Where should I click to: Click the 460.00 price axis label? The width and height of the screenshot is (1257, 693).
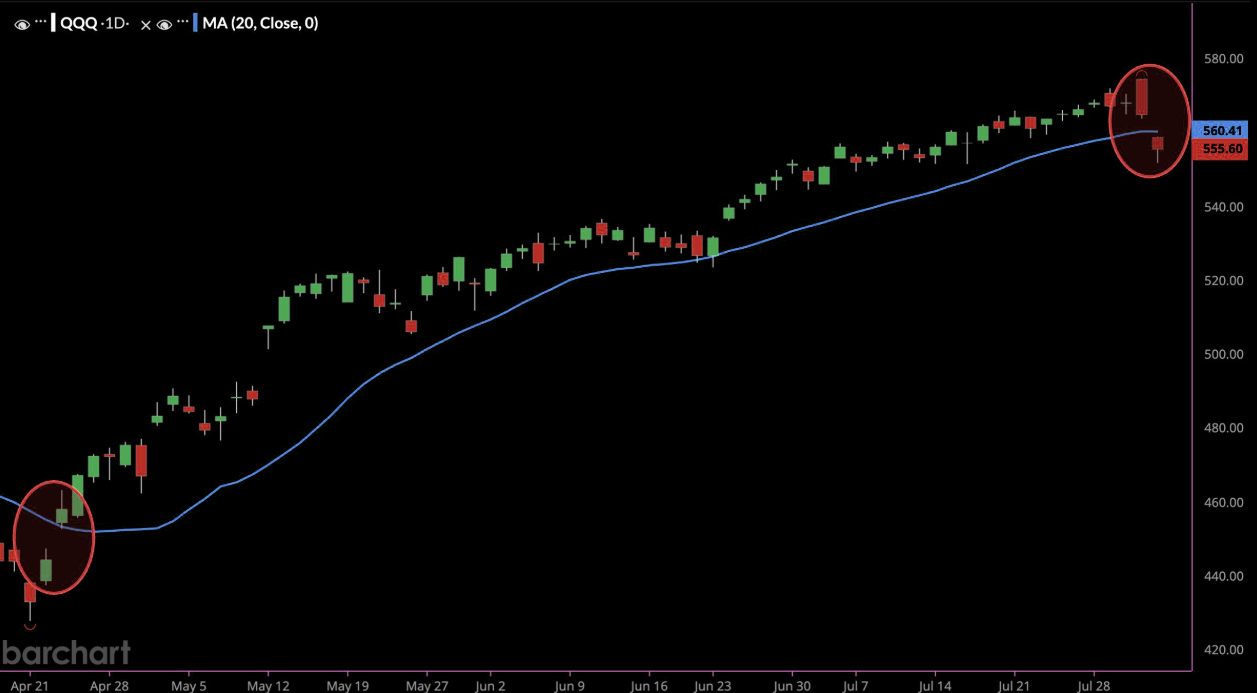click(1223, 503)
